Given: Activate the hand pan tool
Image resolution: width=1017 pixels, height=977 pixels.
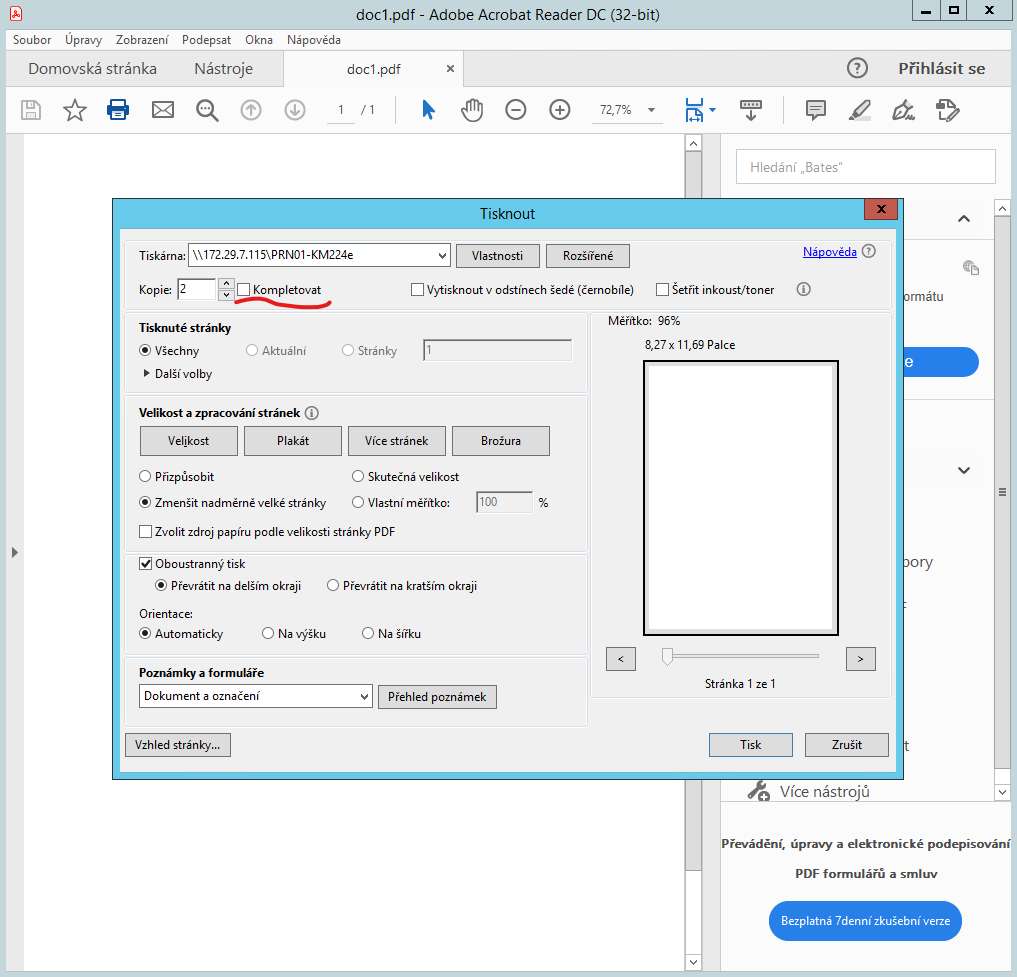Looking at the screenshot, I should (472, 110).
